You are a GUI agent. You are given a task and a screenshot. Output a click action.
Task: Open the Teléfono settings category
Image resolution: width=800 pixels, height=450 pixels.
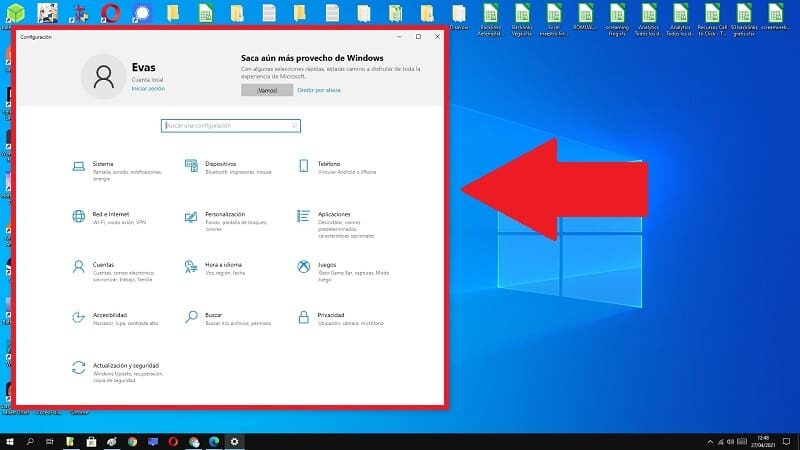click(x=337, y=167)
